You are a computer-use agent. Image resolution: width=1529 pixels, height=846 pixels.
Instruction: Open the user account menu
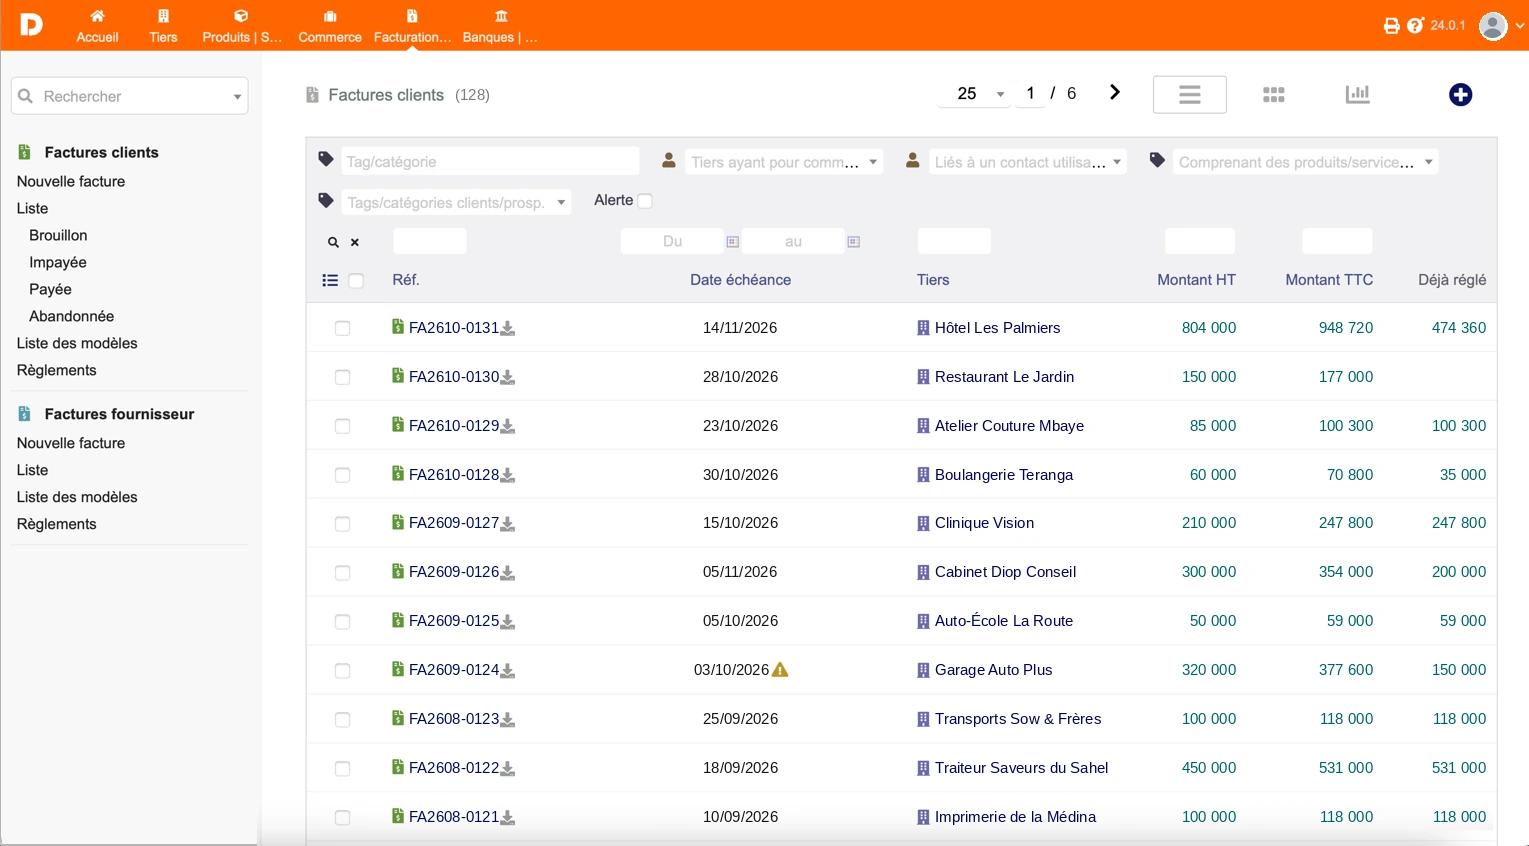pos(1501,26)
